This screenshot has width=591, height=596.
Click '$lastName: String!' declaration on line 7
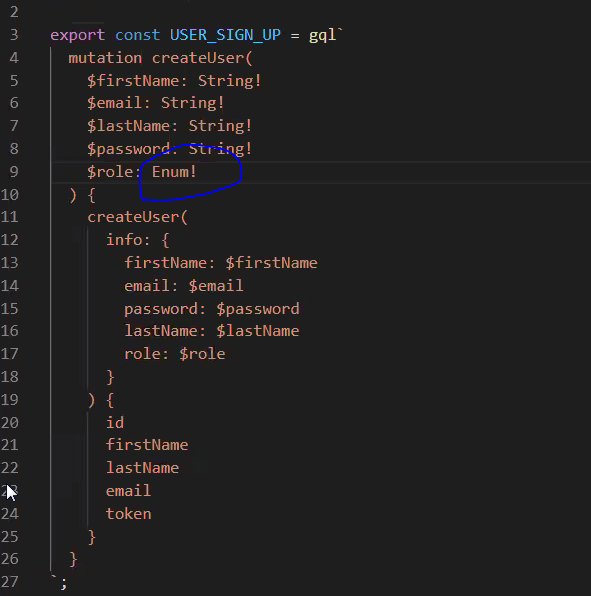[170, 126]
